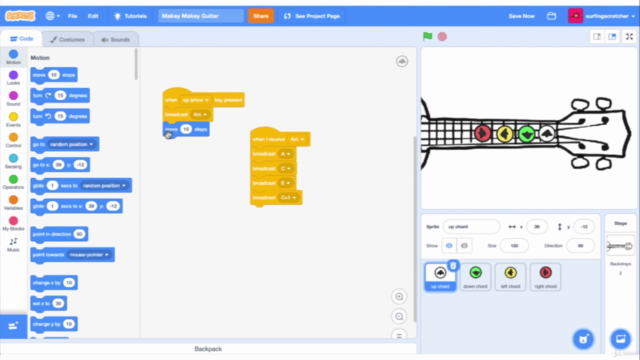Select the Motion block category
This screenshot has width=640, height=360.
click(13, 57)
